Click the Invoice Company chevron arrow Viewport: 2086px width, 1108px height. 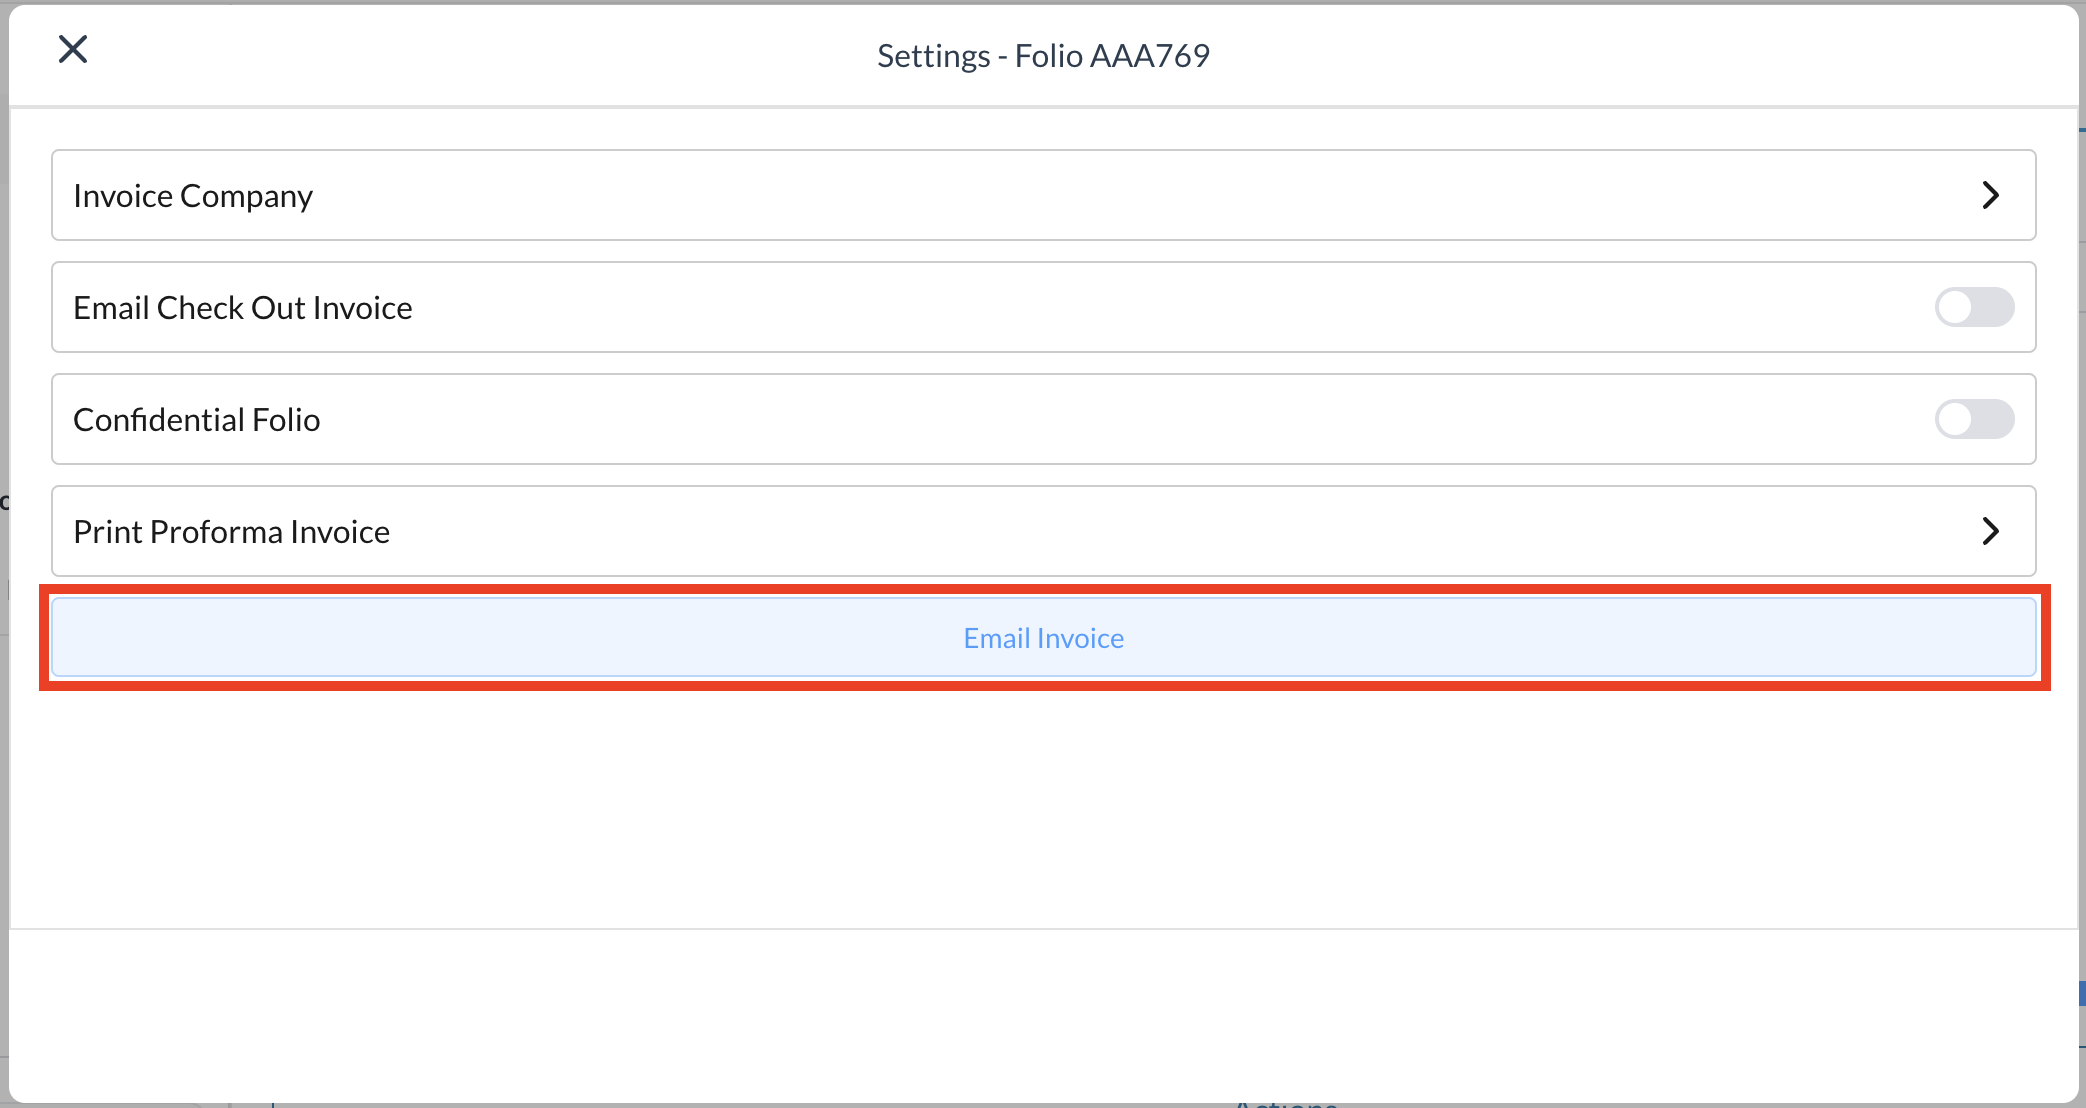point(1990,195)
